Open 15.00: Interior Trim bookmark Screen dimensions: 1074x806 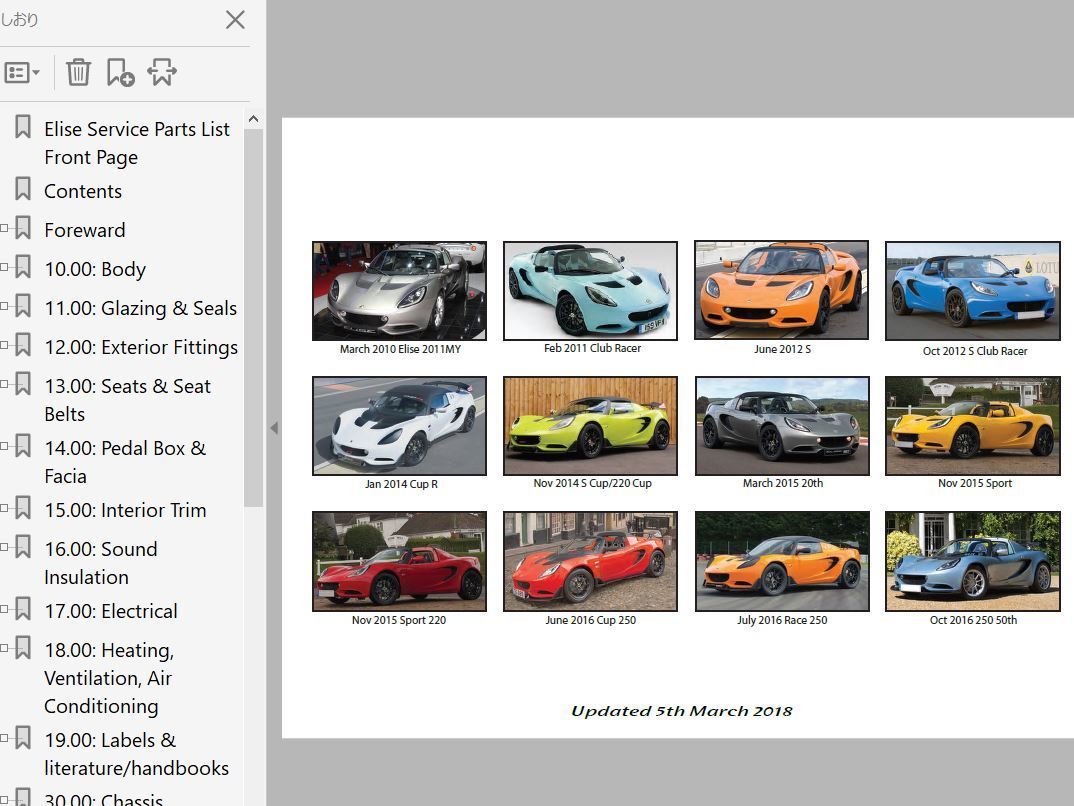(125, 510)
